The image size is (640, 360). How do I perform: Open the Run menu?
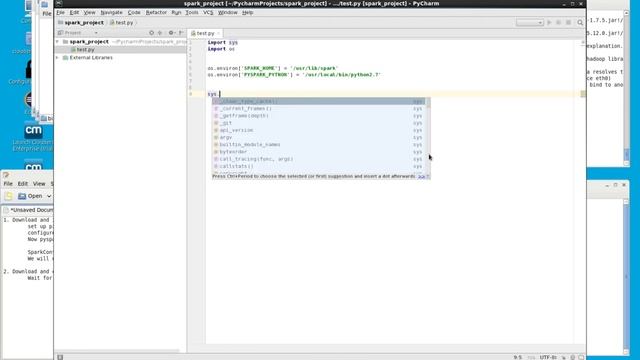point(176,13)
